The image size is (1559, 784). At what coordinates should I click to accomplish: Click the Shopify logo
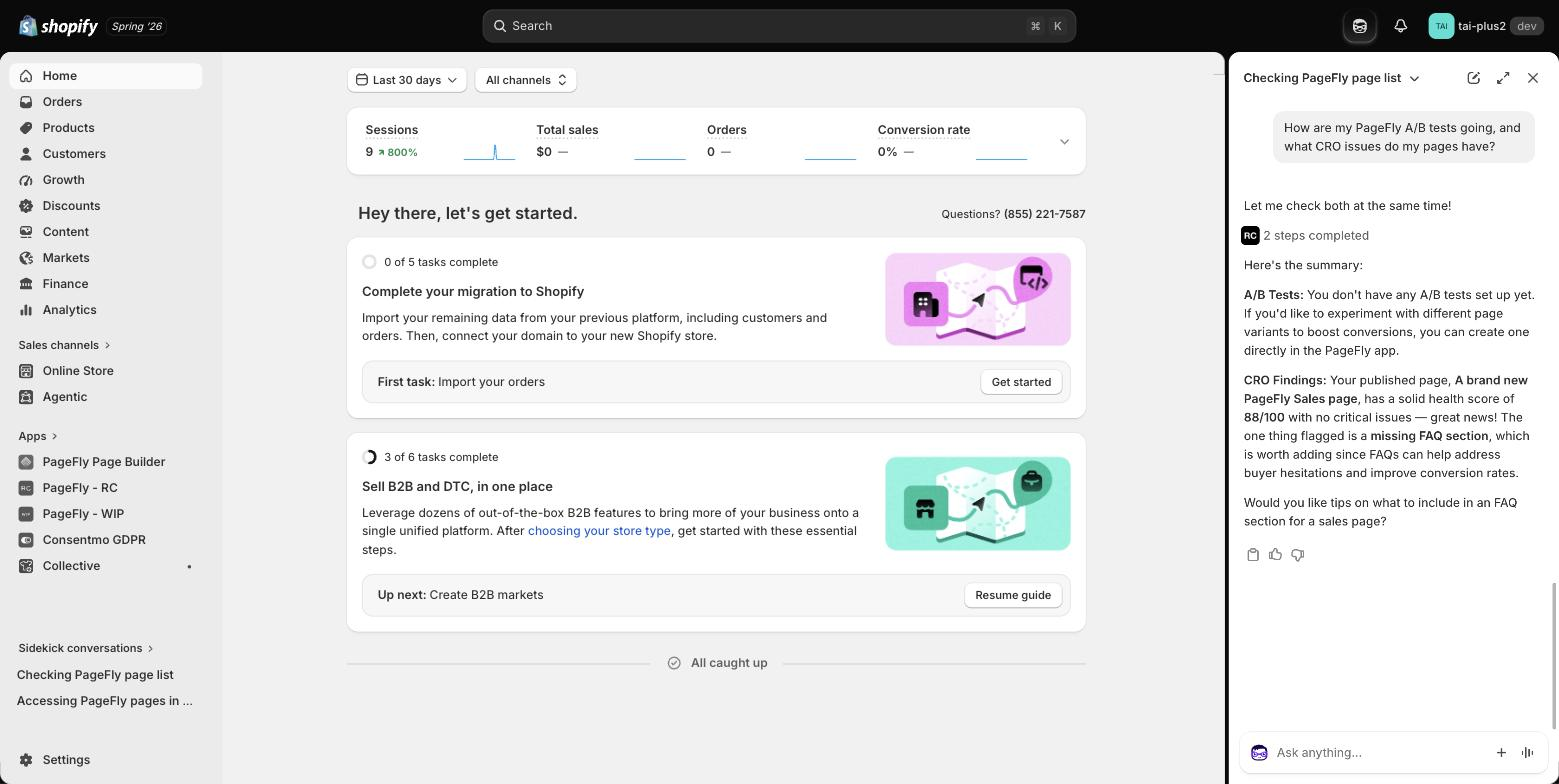59,26
